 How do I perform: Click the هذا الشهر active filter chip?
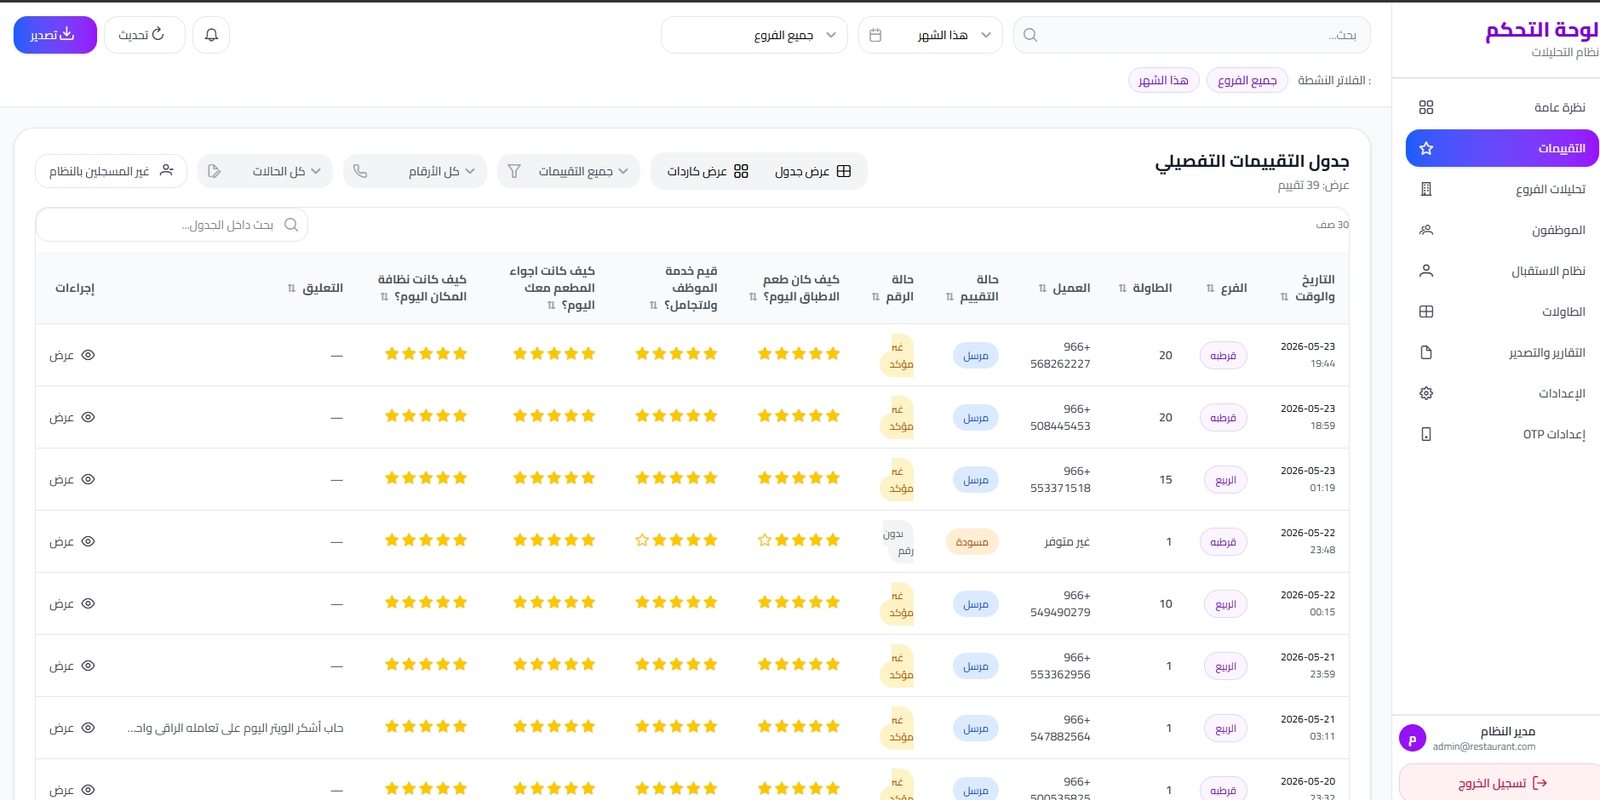pyautogui.click(x=1163, y=80)
